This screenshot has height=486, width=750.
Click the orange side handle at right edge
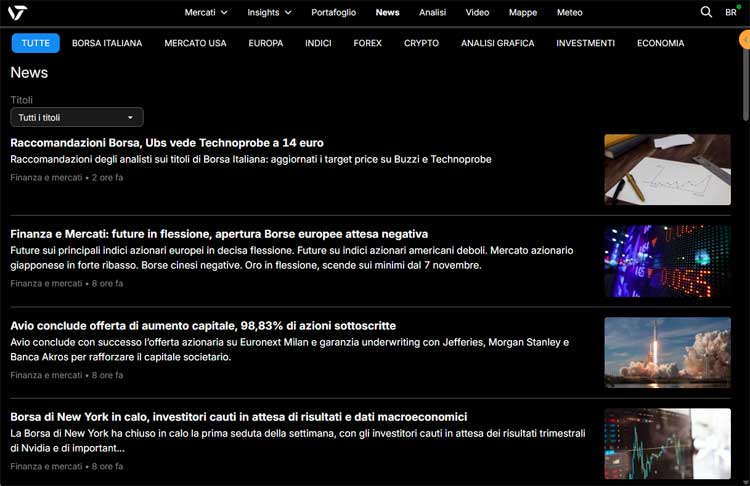744,39
